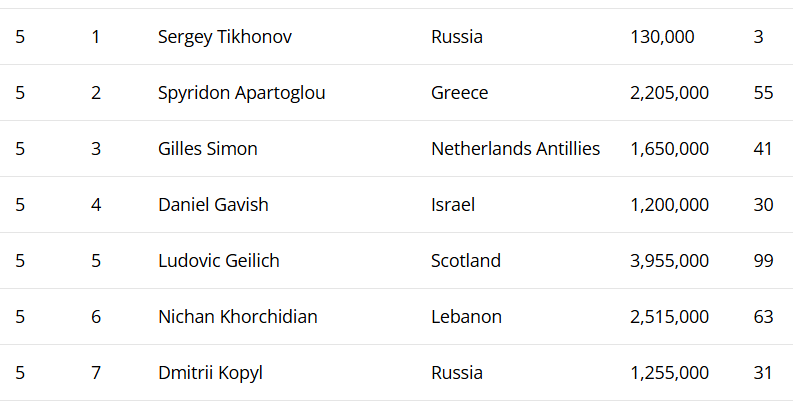Click the country Greece
This screenshot has height=401, width=793.
coord(459,93)
